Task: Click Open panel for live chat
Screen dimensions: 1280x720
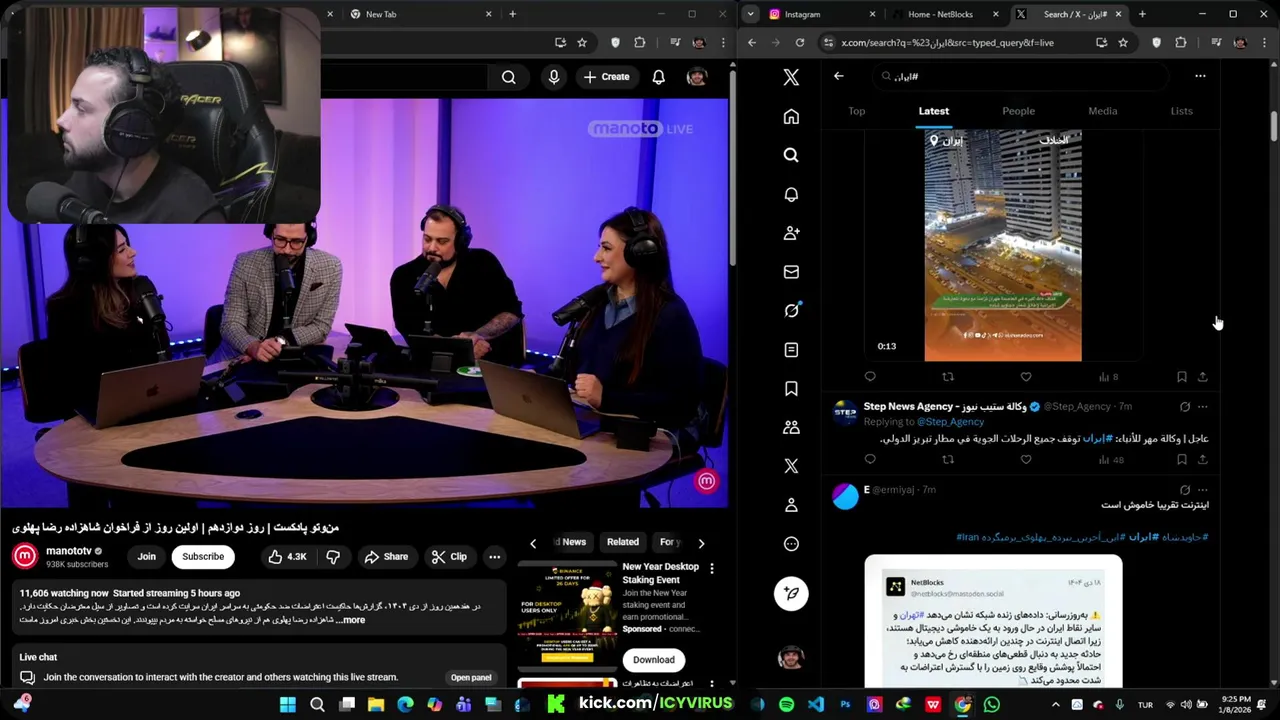Action: 471,677
